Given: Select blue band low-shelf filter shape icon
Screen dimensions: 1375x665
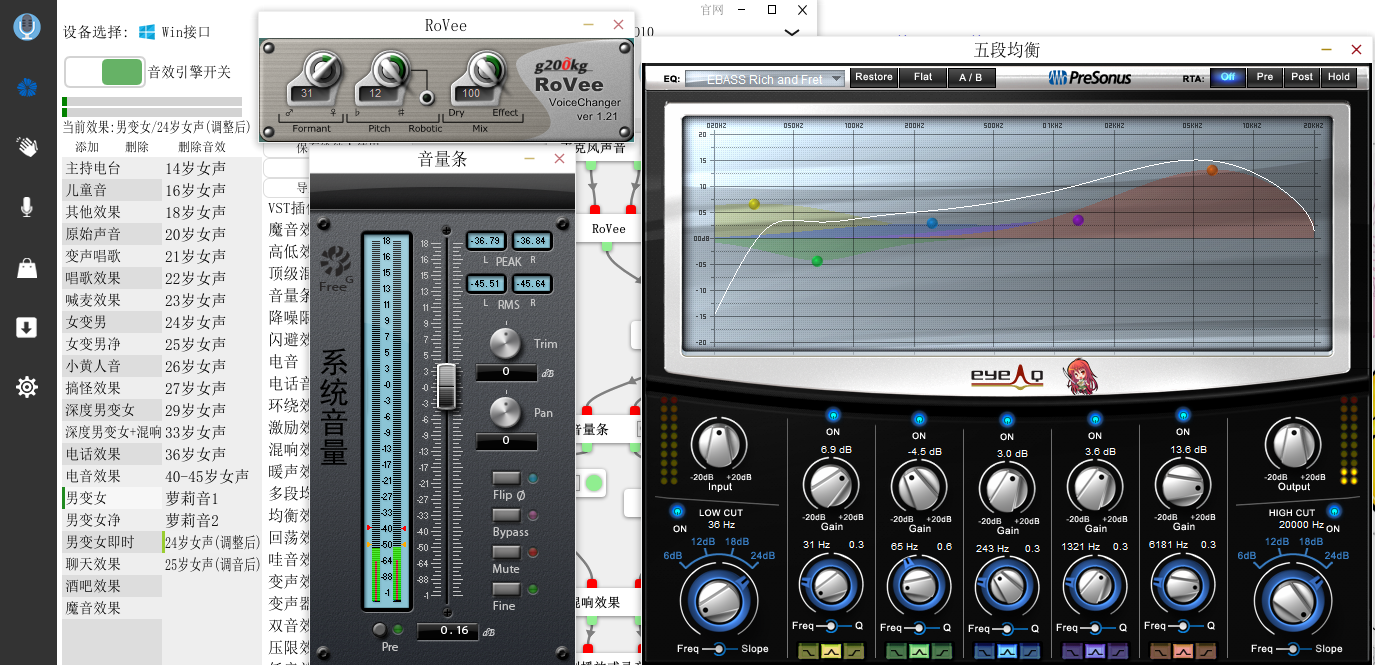Looking at the screenshot, I should (984, 652).
